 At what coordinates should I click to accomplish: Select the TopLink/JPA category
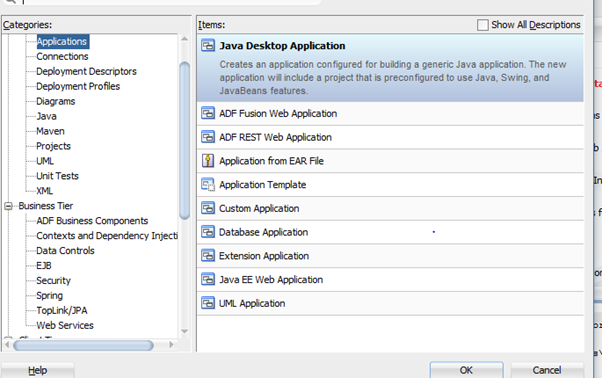(62, 310)
